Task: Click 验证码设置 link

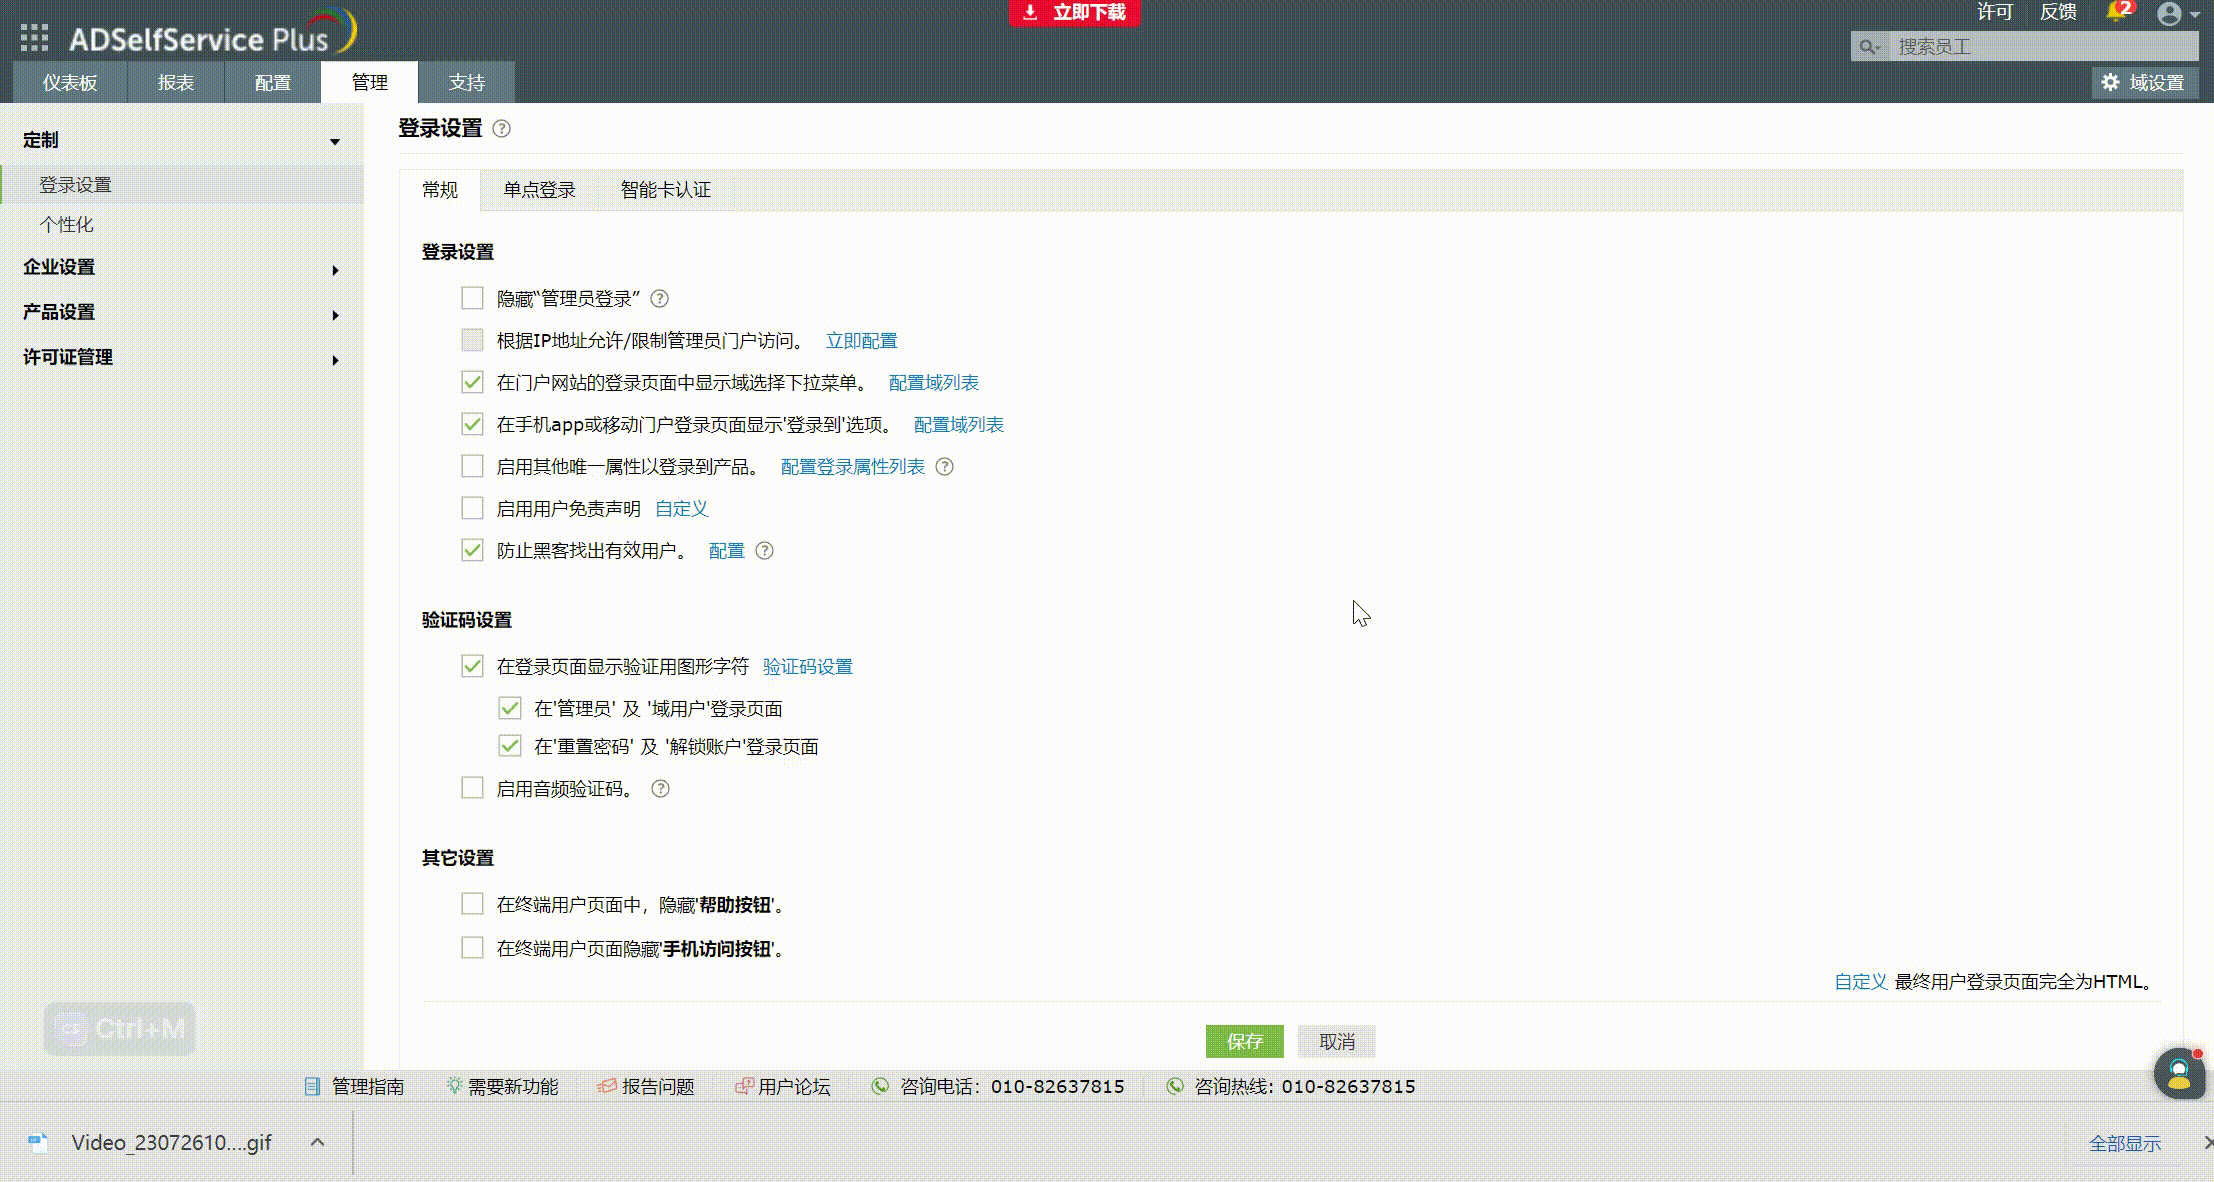Action: (x=807, y=667)
